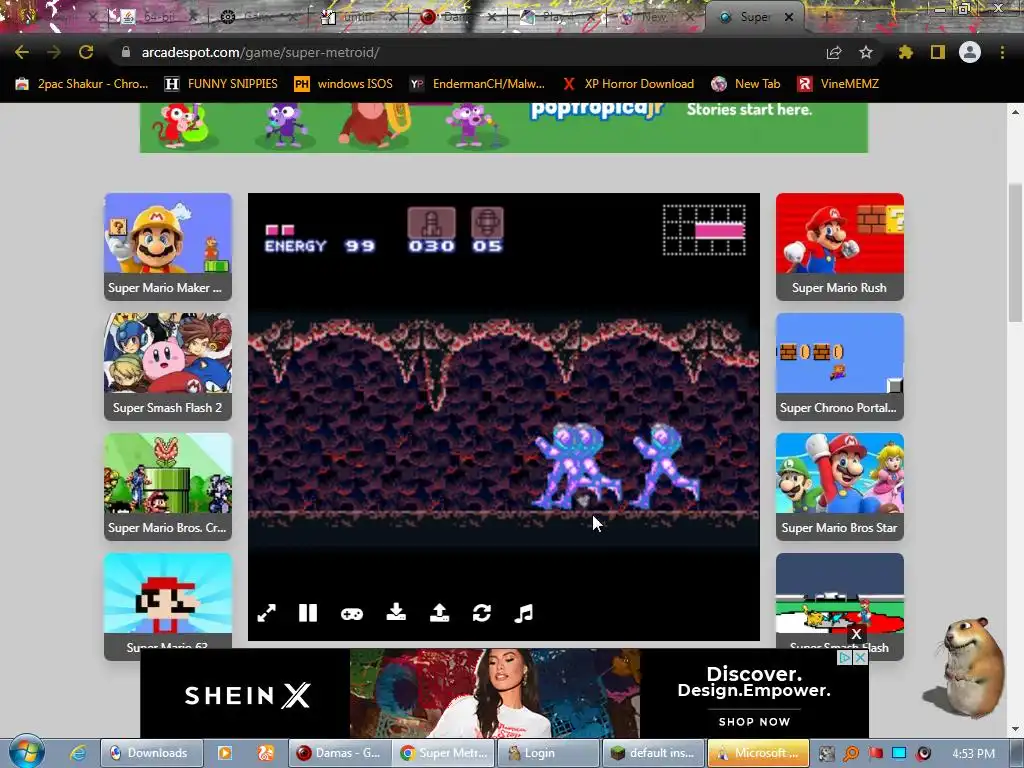Toggle fullscreen mode in the game player
The image size is (1024, 768).
tap(266, 613)
